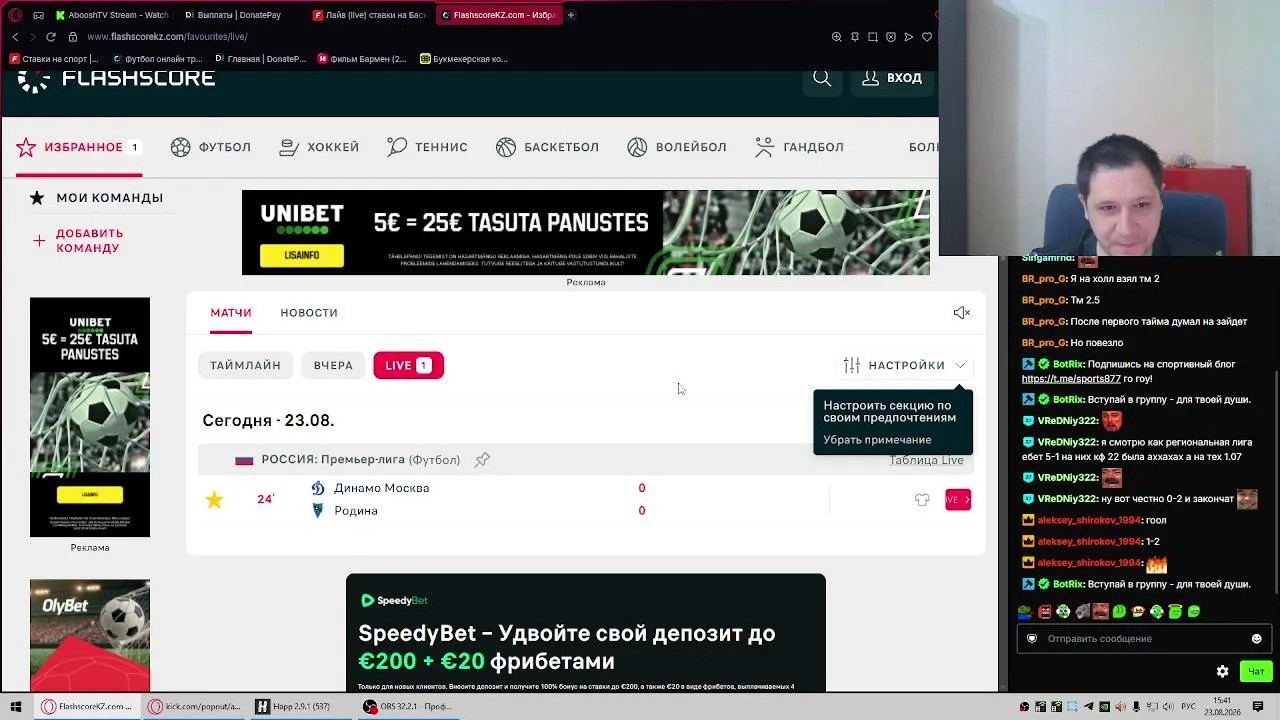Click the address bar URL field
Screen dimensions: 1280x720
pos(167,37)
